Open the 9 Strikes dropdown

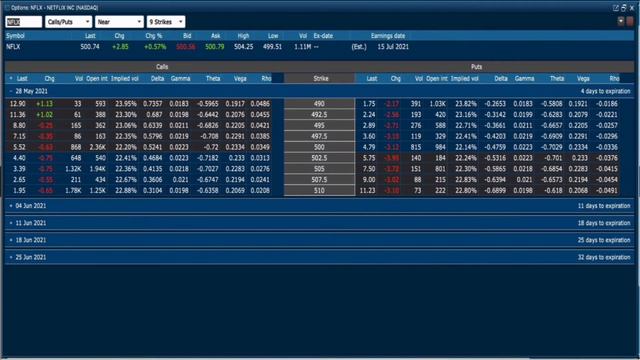click(x=166, y=22)
